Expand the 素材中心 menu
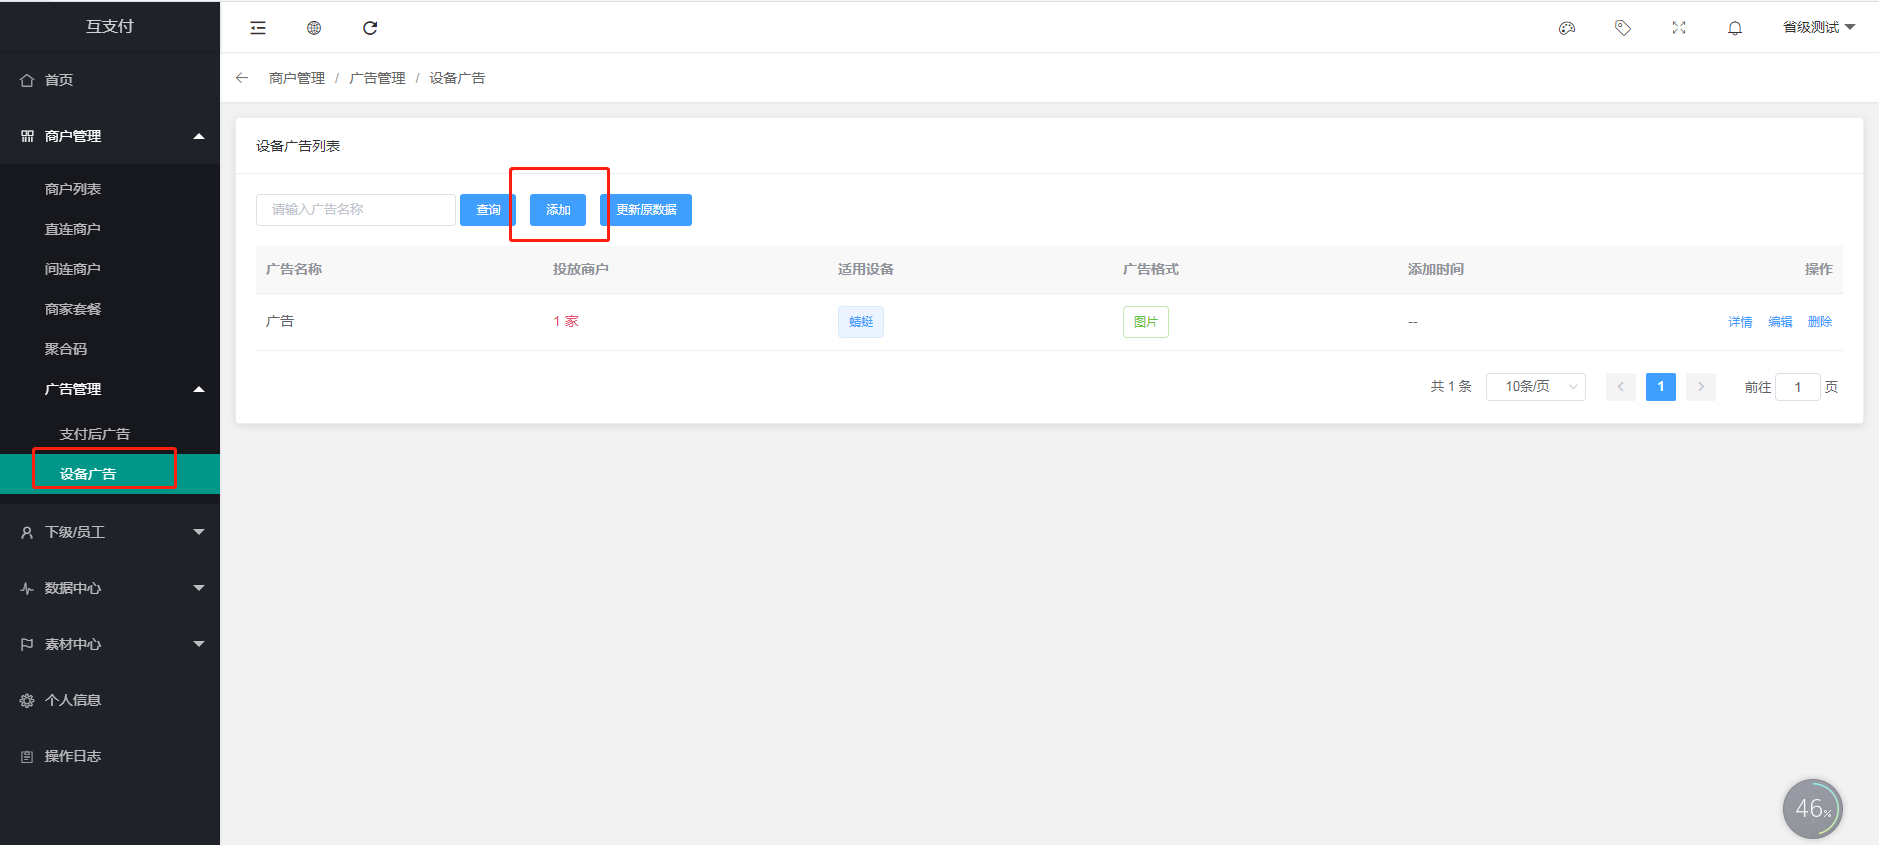The height and width of the screenshot is (845, 1879). 110,644
